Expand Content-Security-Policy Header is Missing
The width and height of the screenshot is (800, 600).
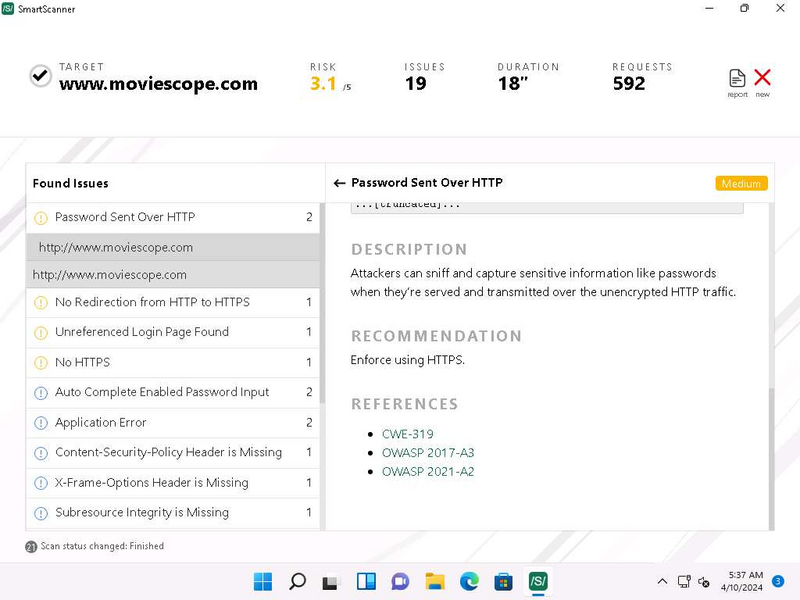point(172,453)
